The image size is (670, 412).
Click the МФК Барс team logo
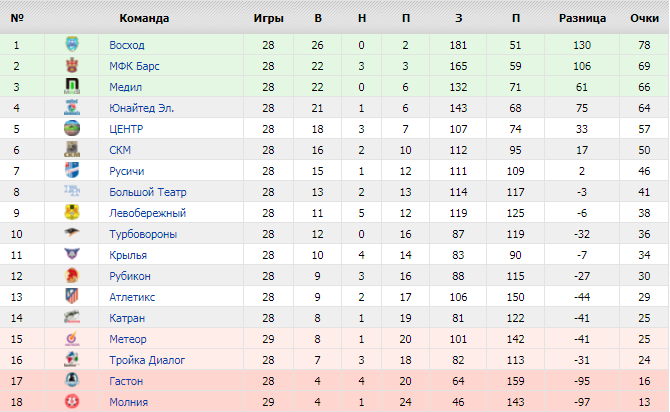(72, 66)
